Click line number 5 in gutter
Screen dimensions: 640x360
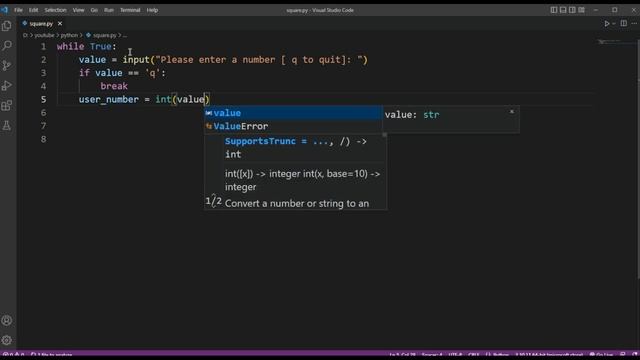coord(43,100)
